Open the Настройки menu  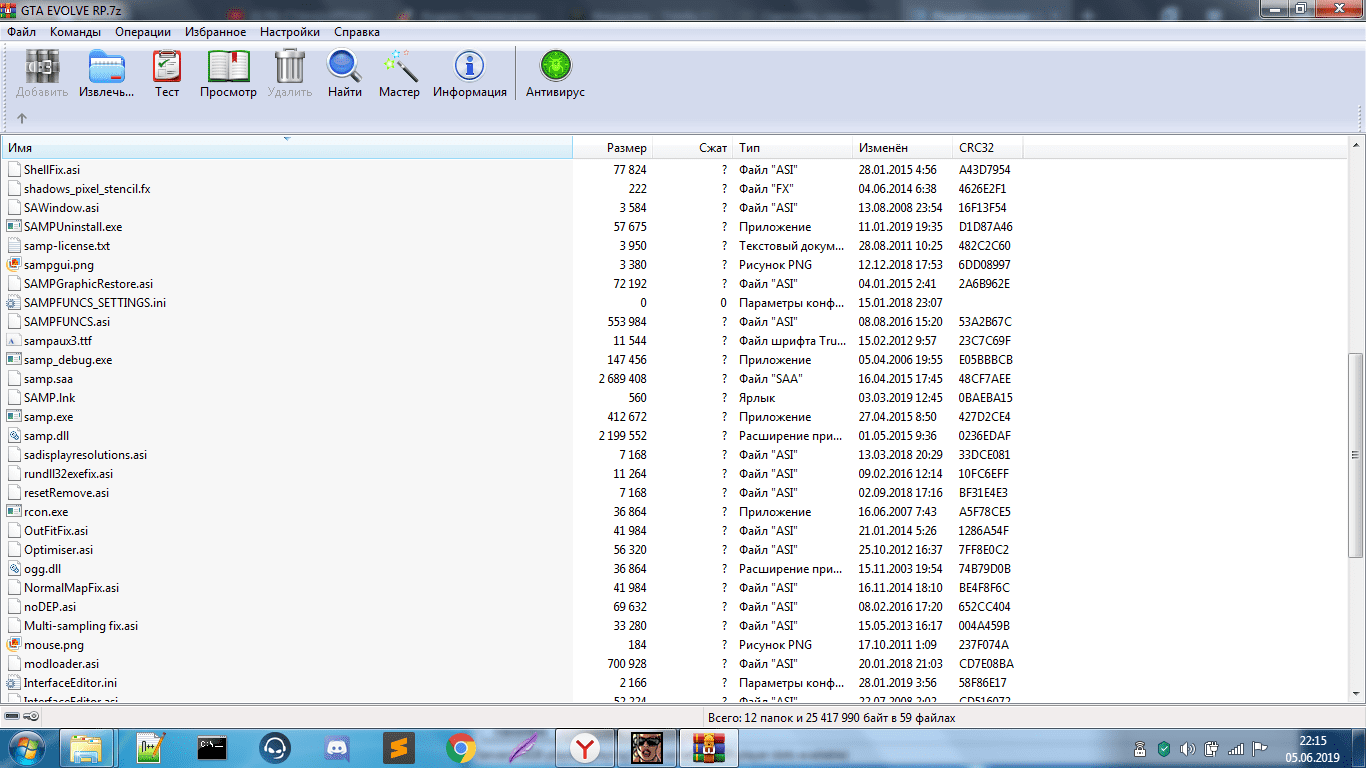289,32
